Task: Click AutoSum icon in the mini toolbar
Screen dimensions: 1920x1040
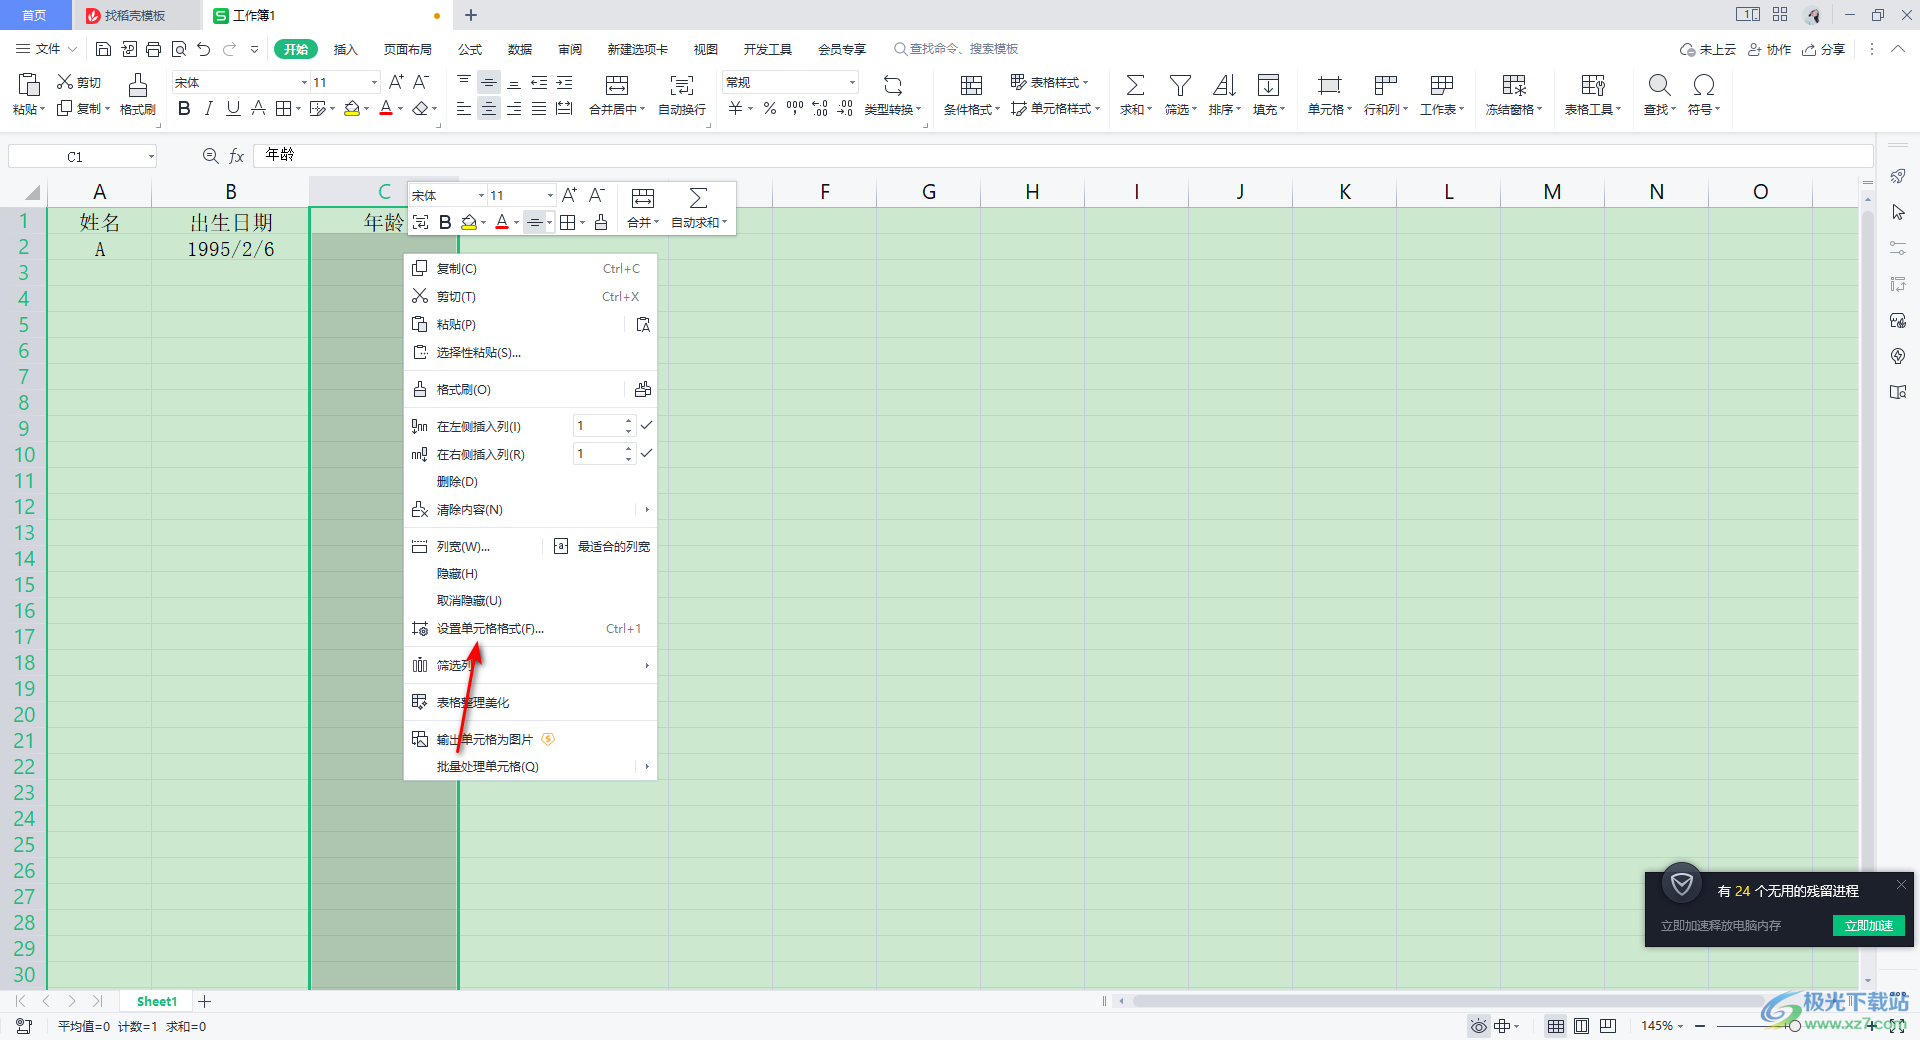Action: (x=698, y=197)
